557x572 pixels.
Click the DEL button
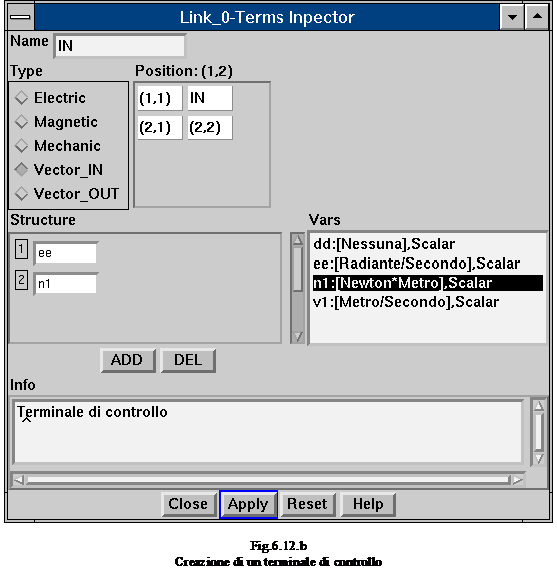[x=188, y=360]
